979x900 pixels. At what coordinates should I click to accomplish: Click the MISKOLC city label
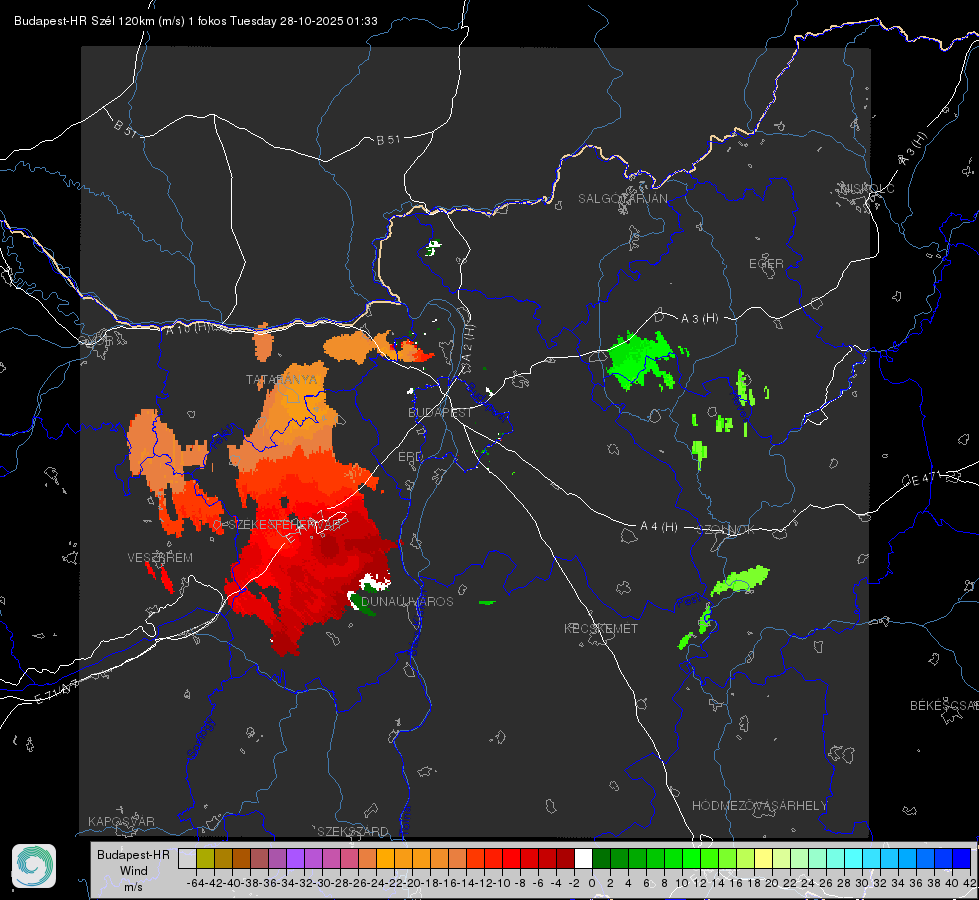point(867,188)
